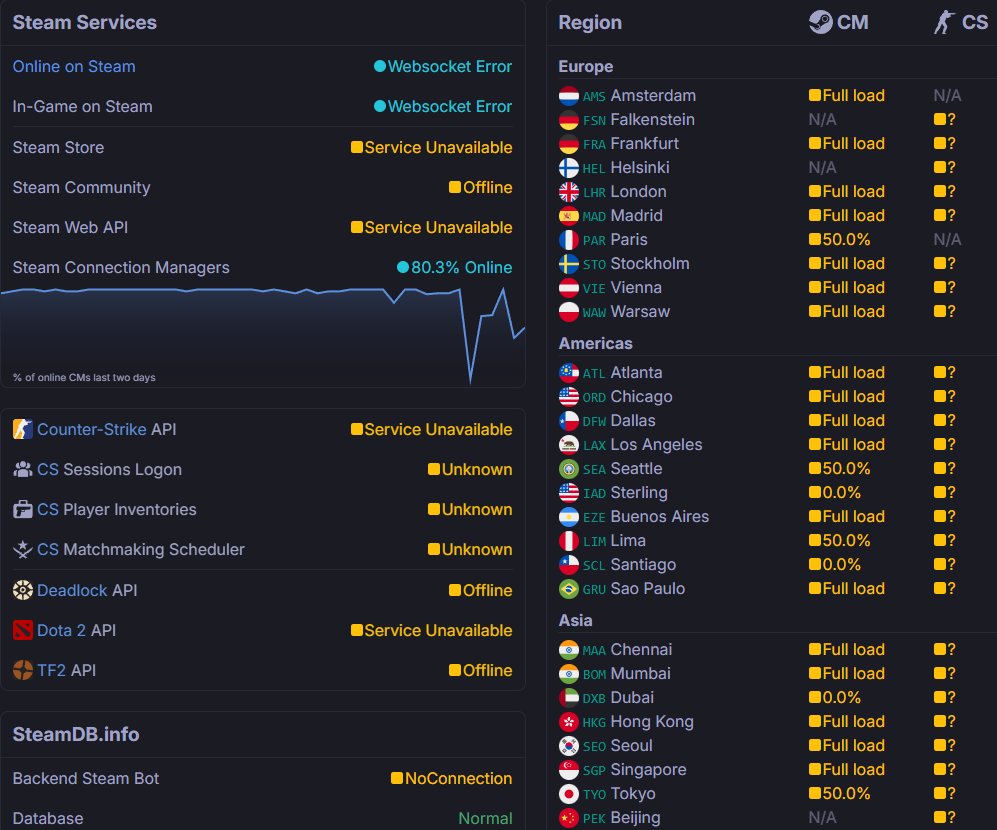Click the CS Player Inventories icon
The image size is (997, 830).
tap(23, 510)
